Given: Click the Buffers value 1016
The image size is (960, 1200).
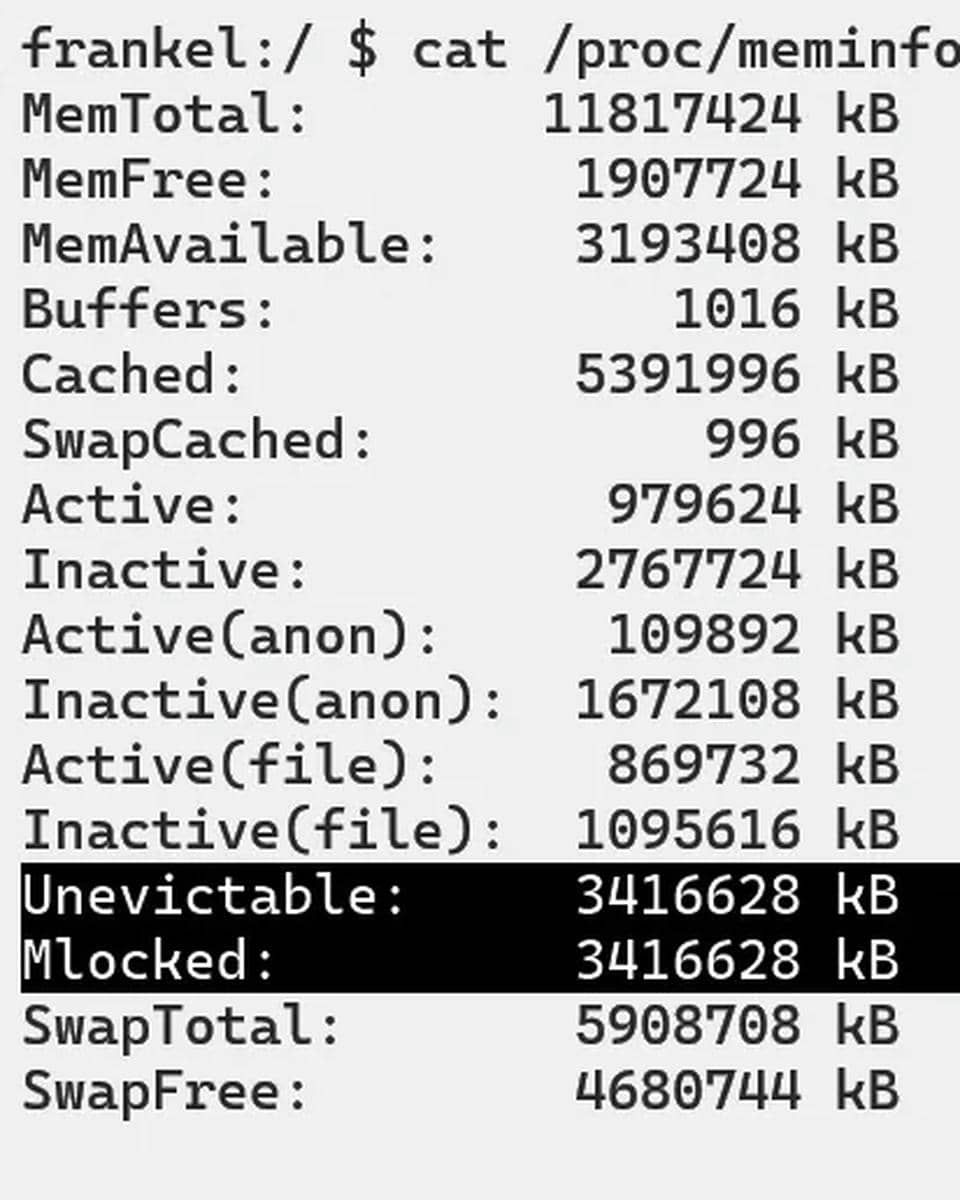Looking at the screenshot, I should [x=737, y=310].
